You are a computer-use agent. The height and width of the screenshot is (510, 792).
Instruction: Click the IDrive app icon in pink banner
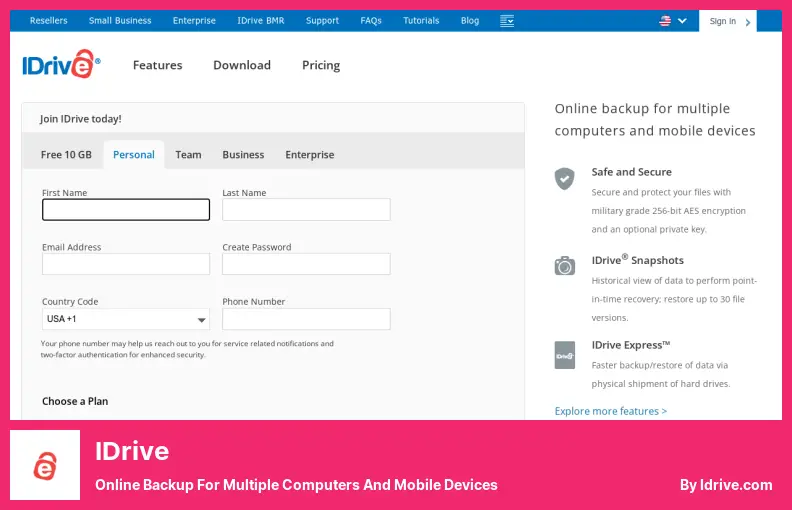point(45,465)
